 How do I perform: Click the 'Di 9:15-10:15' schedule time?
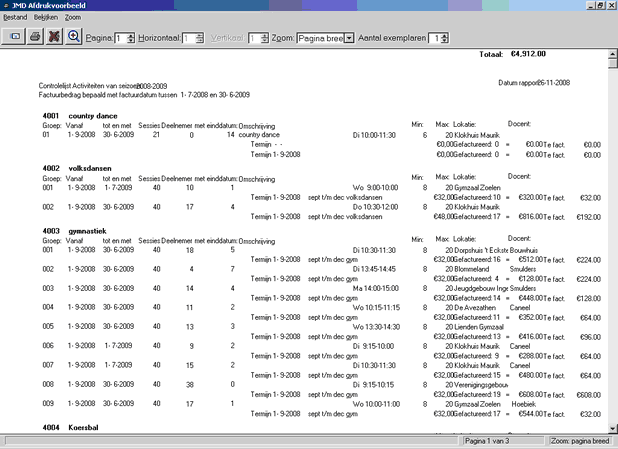(373, 385)
